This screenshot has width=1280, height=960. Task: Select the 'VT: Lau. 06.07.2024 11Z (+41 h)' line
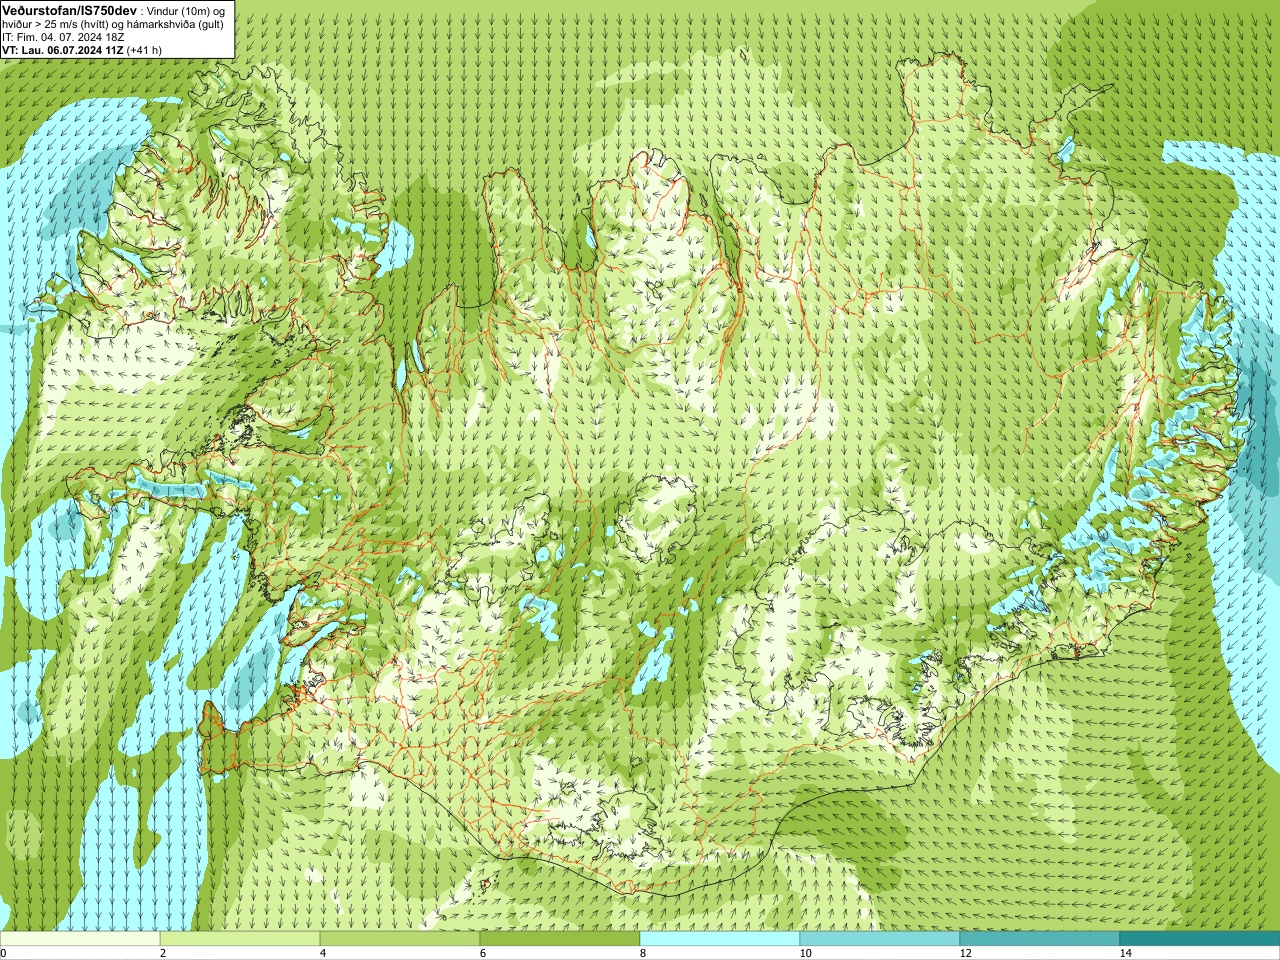(82, 49)
